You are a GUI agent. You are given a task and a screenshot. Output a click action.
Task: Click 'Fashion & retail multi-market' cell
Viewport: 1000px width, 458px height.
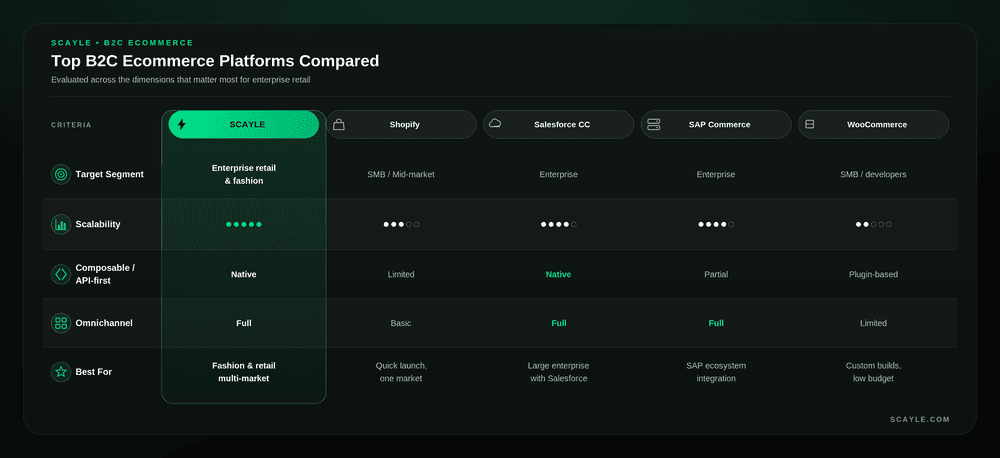point(244,372)
